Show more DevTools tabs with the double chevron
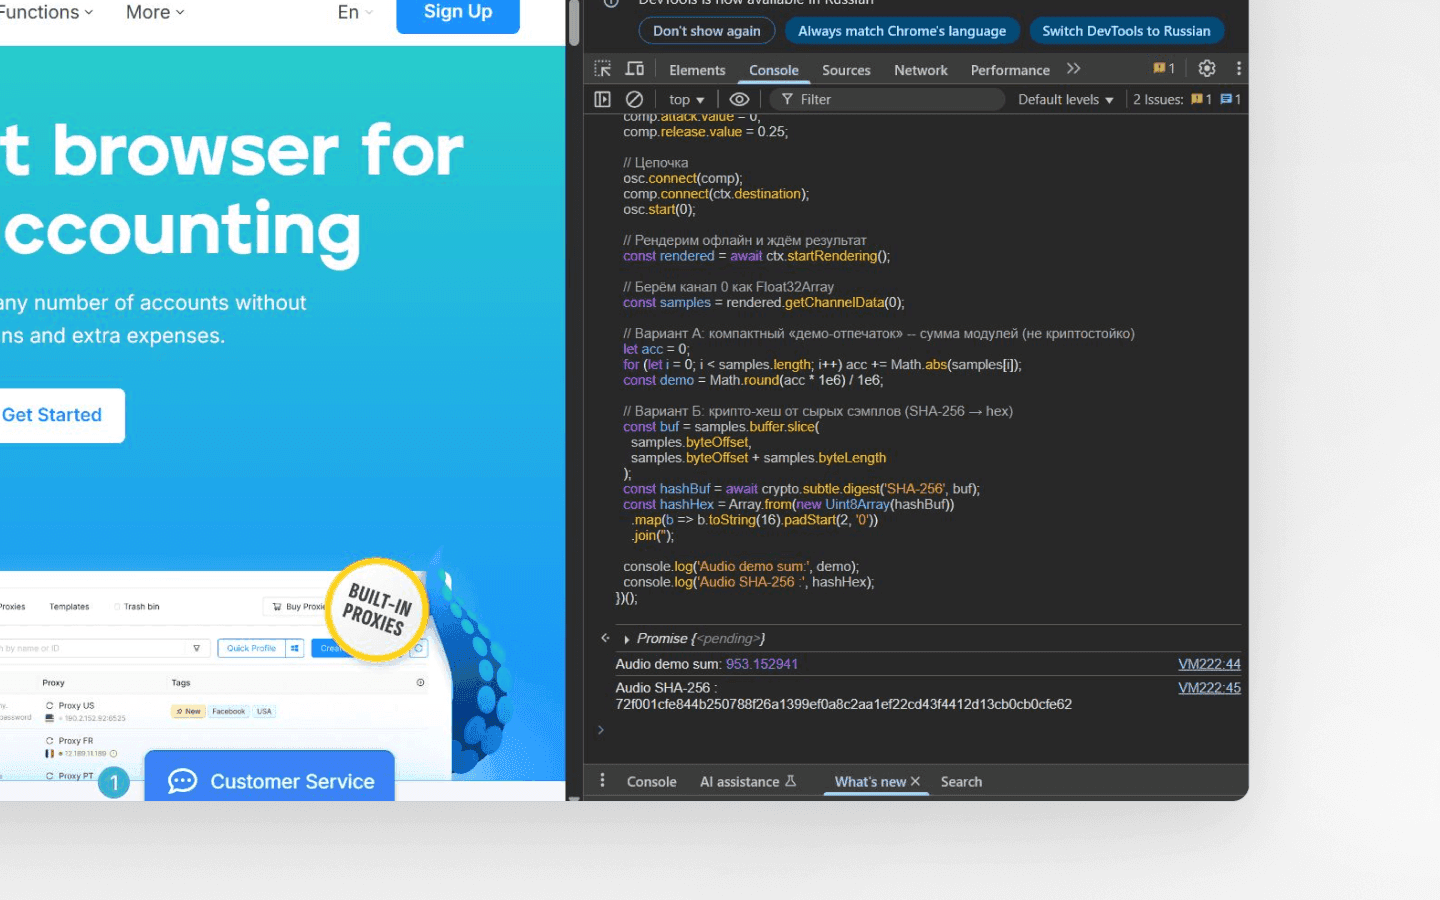Image resolution: width=1440 pixels, height=900 pixels. 1073,69
